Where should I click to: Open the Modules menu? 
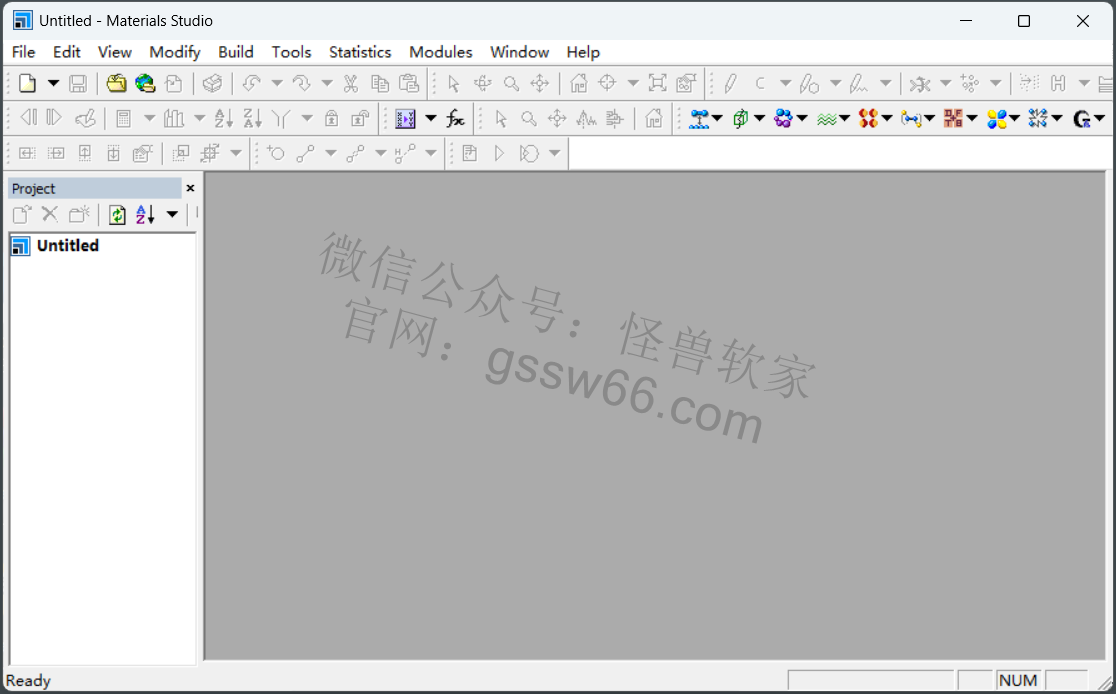[x=441, y=52]
